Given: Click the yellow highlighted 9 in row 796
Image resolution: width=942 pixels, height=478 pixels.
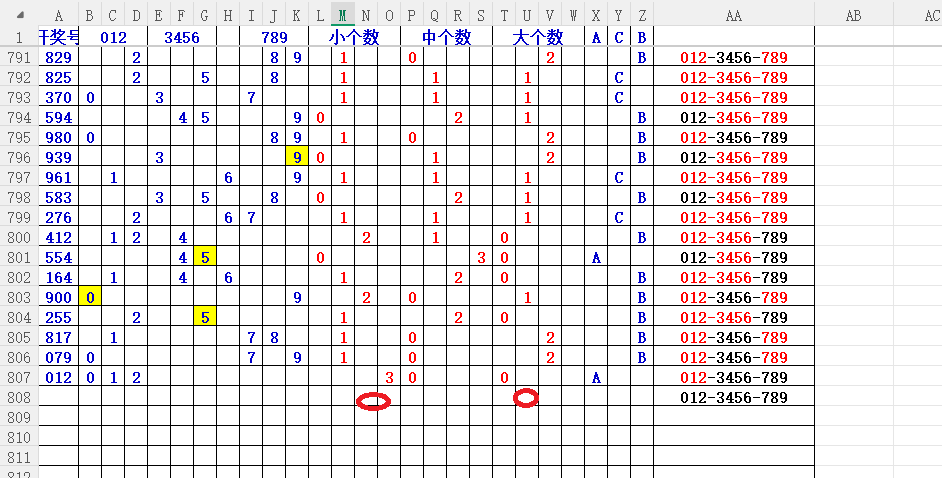Looking at the screenshot, I should pyautogui.click(x=297, y=157).
